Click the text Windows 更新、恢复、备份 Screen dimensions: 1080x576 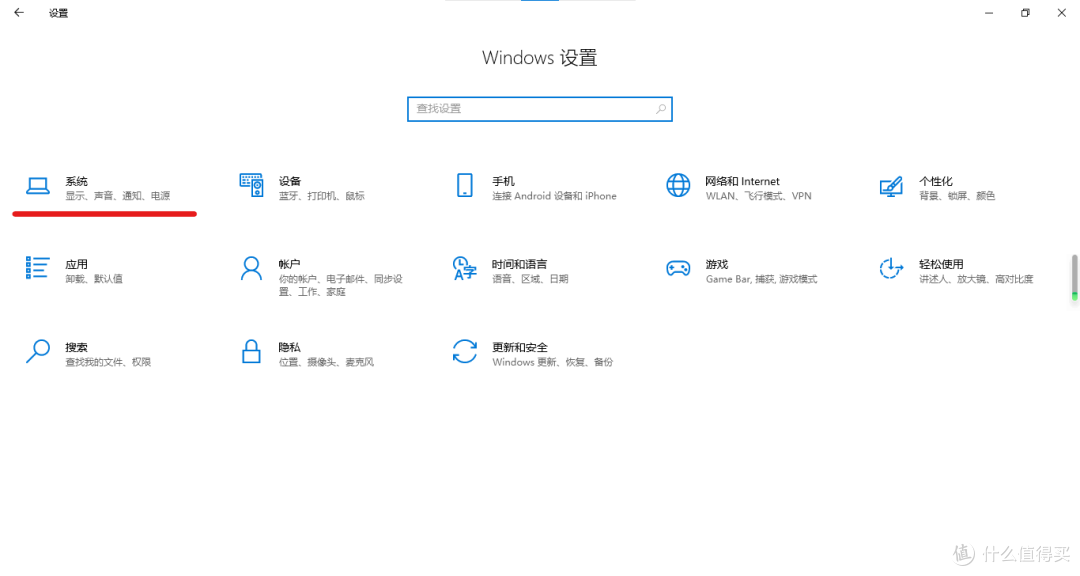click(x=552, y=362)
